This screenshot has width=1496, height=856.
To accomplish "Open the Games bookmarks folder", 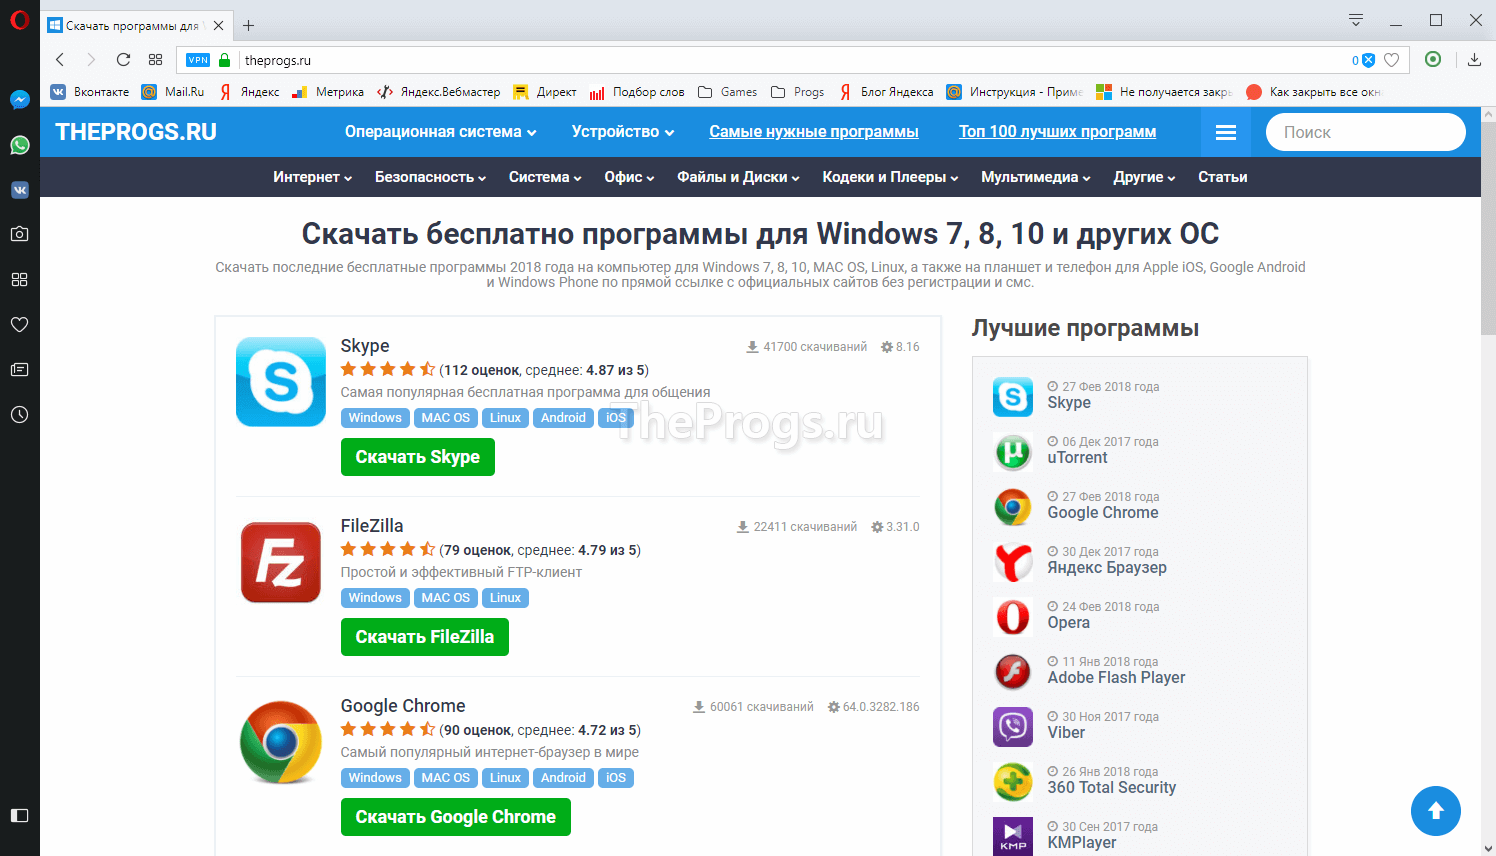I will [x=728, y=92].
